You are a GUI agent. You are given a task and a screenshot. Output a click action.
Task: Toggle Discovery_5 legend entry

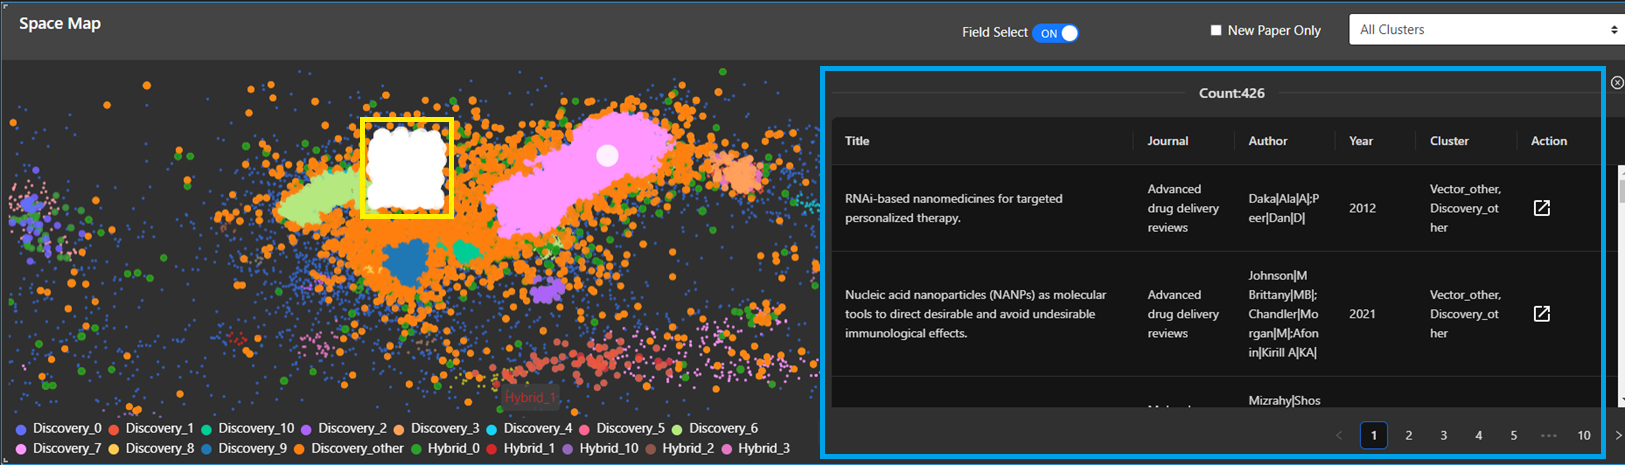pyautogui.click(x=621, y=428)
